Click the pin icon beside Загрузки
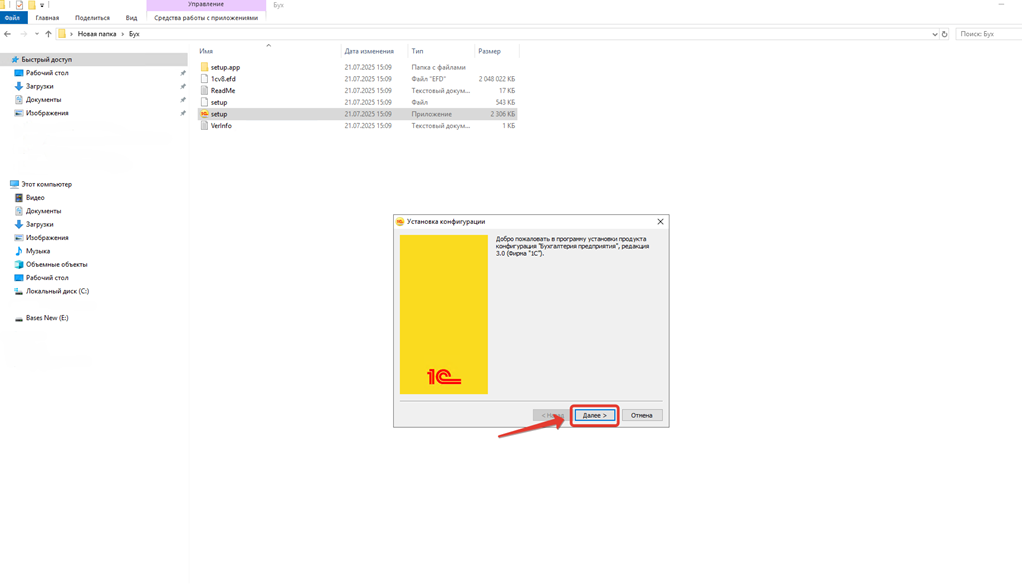The height and width of the screenshot is (584, 1022). click(x=182, y=86)
